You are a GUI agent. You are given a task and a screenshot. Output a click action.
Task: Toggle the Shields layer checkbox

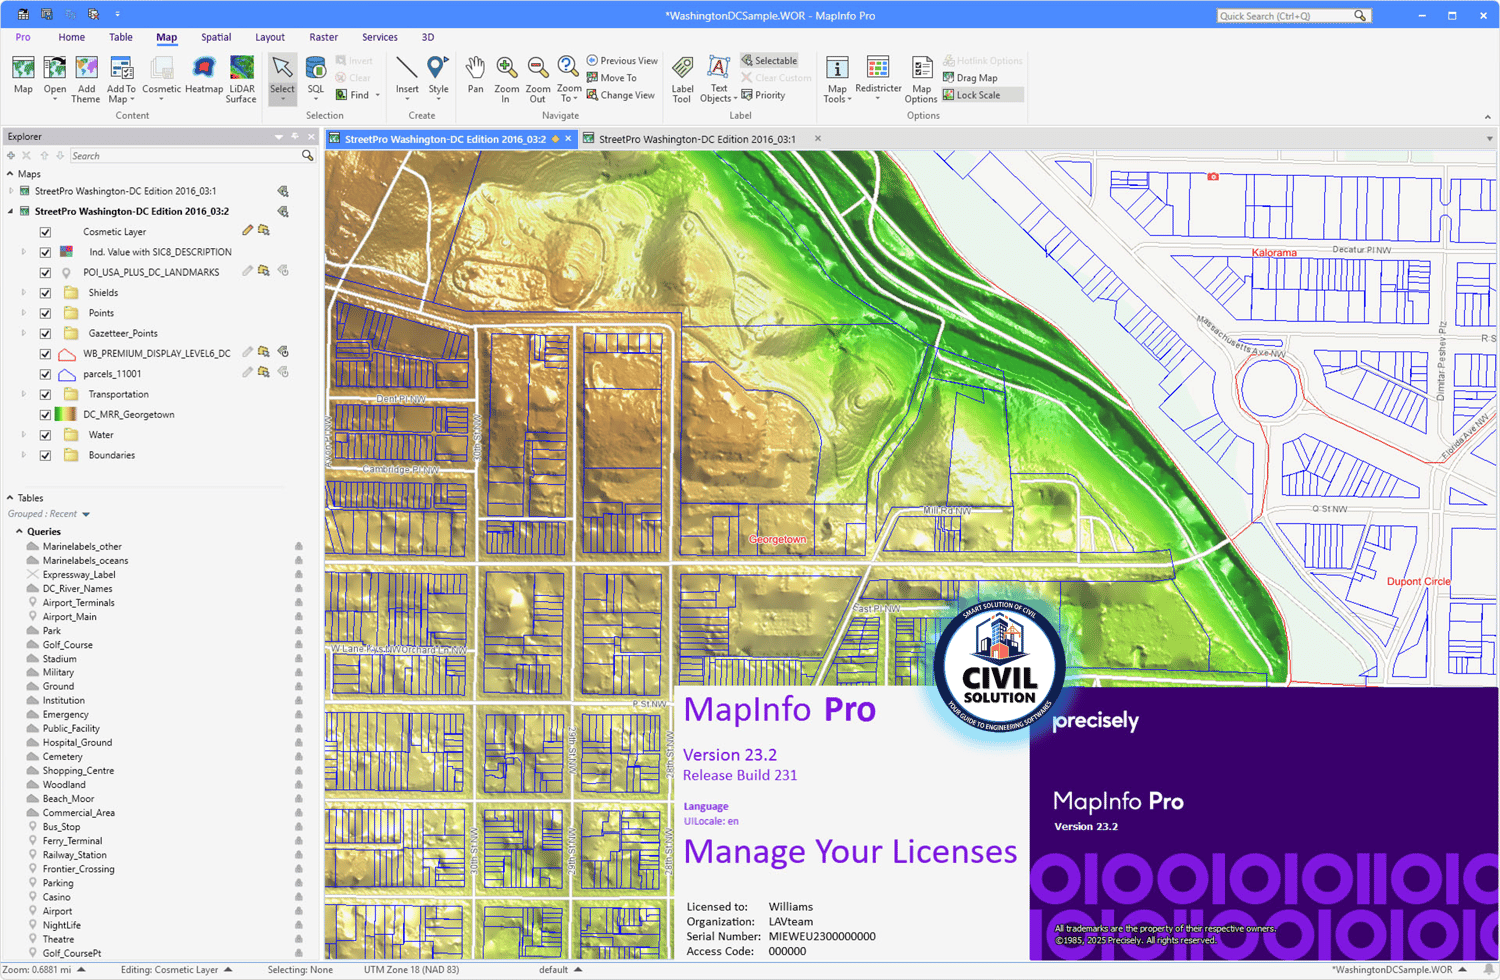[45, 293]
